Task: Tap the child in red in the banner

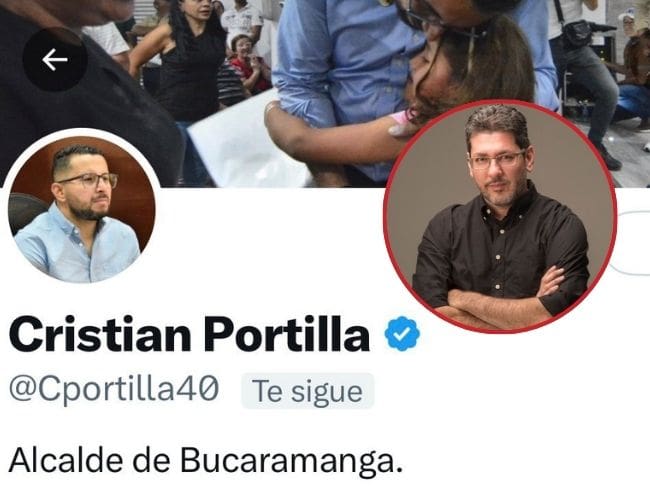Action: (249, 68)
